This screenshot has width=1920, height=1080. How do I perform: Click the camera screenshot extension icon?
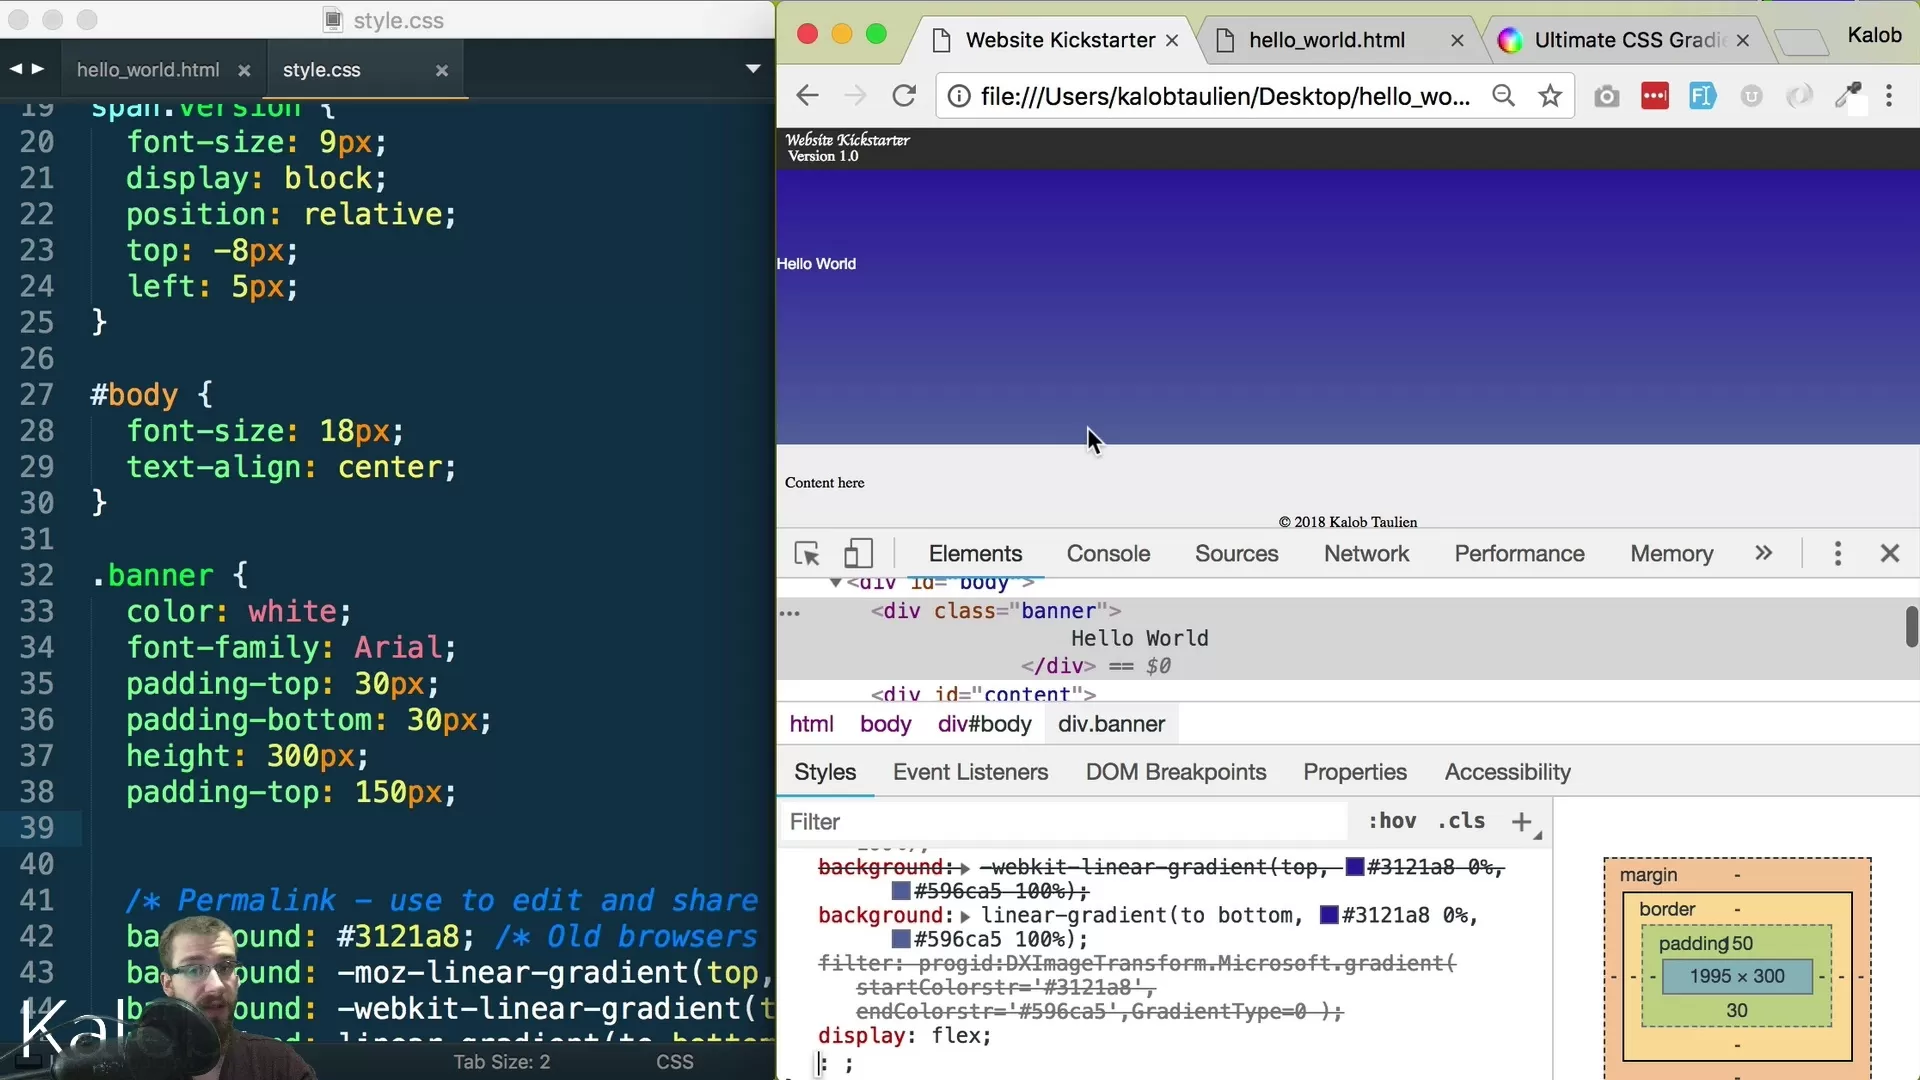coord(1606,96)
